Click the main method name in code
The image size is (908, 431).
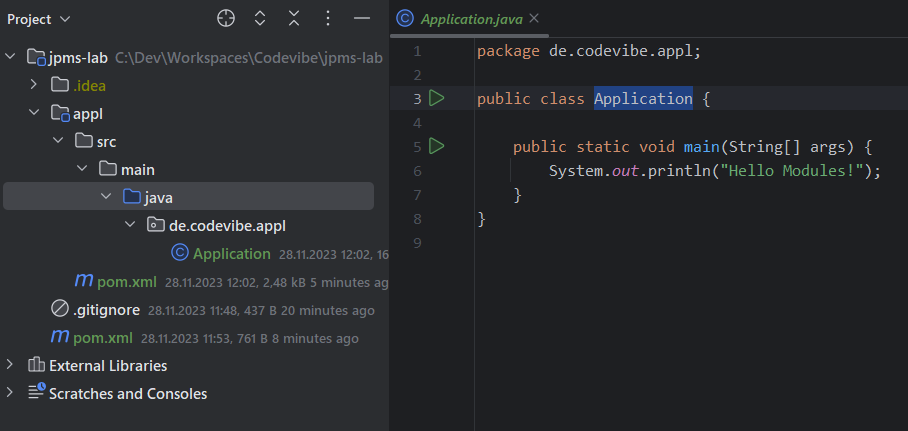point(701,147)
